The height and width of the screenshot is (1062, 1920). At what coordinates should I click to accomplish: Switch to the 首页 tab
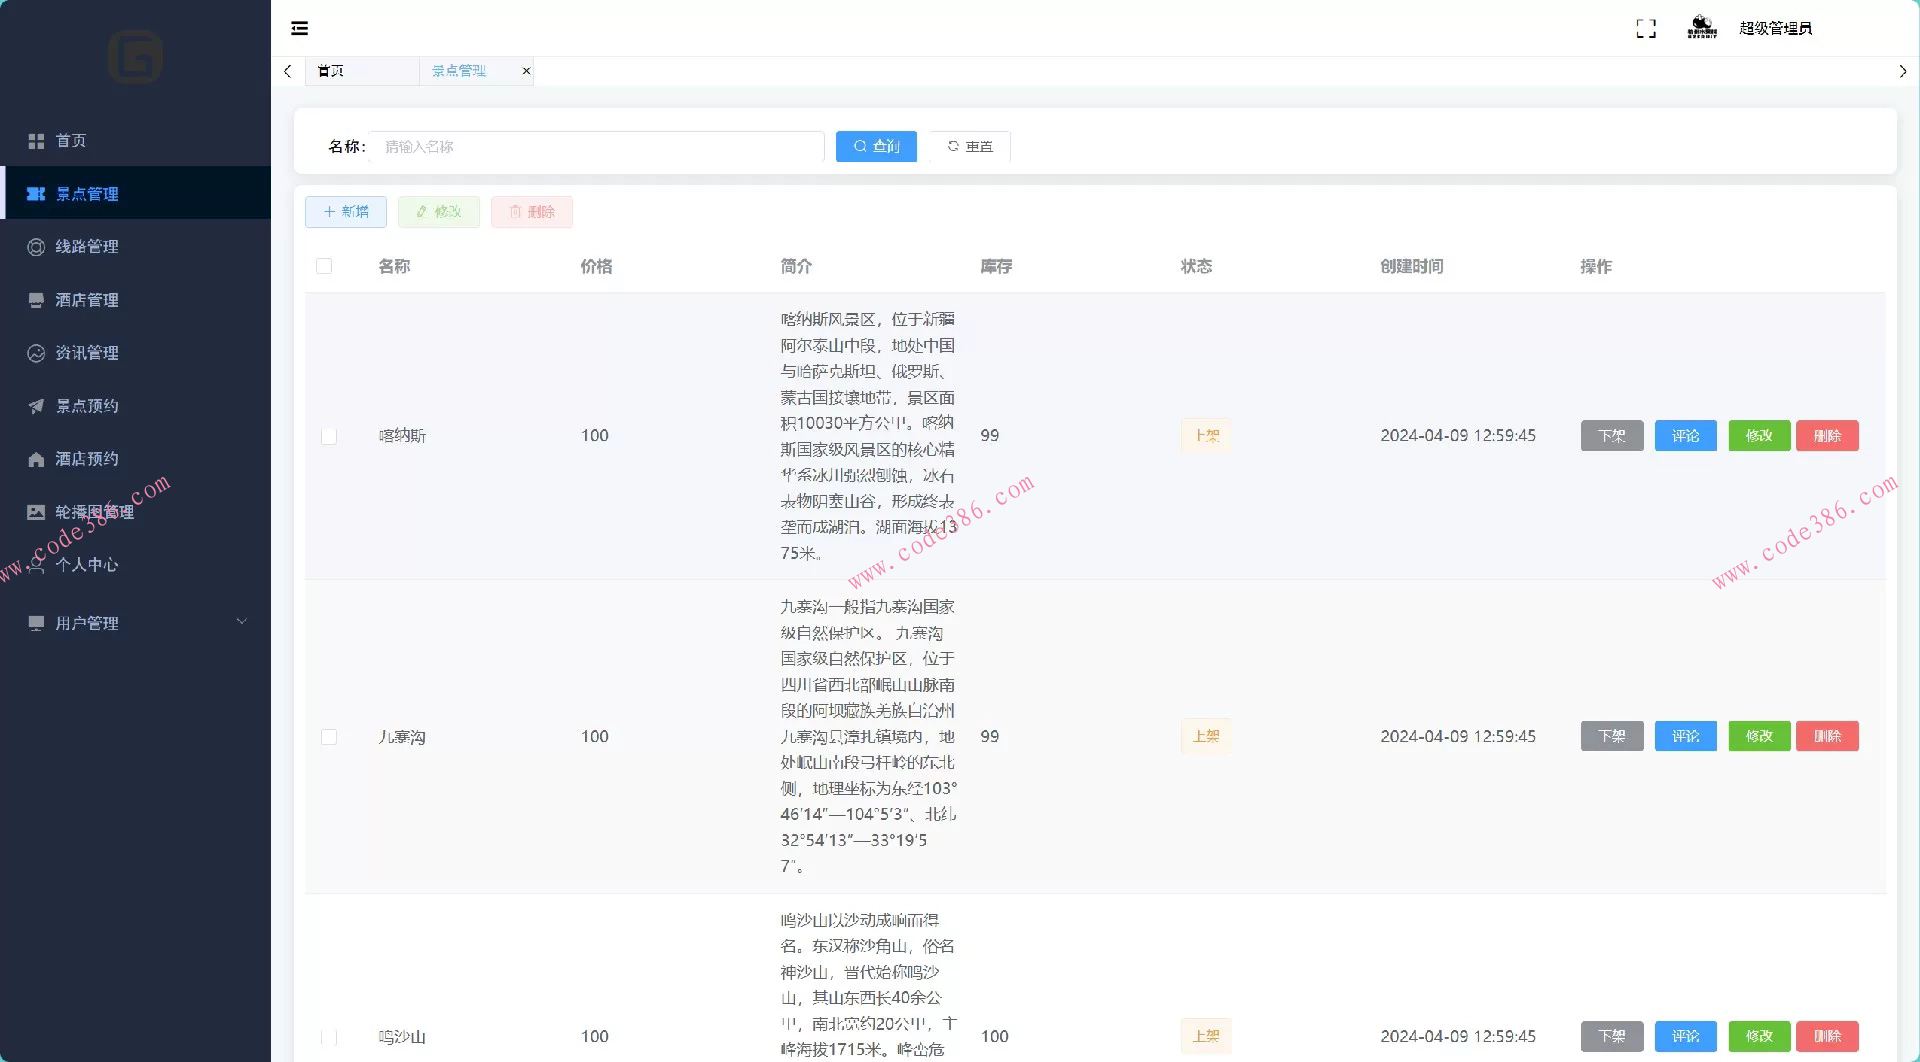coord(330,71)
